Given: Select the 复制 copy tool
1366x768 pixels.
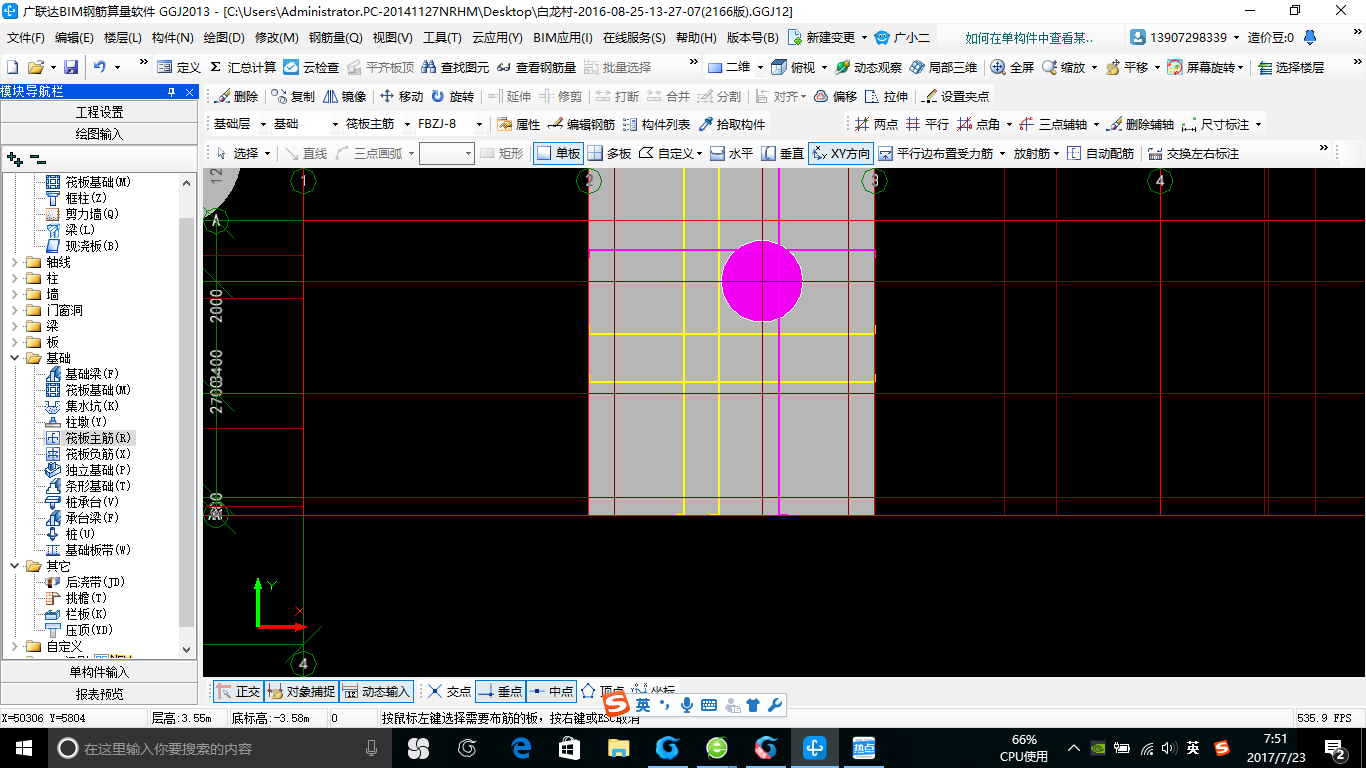Looking at the screenshot, I should tap(293, 97).
